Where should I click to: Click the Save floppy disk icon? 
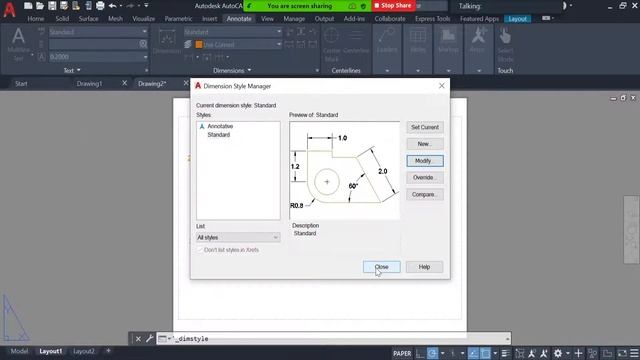point(52,6)
